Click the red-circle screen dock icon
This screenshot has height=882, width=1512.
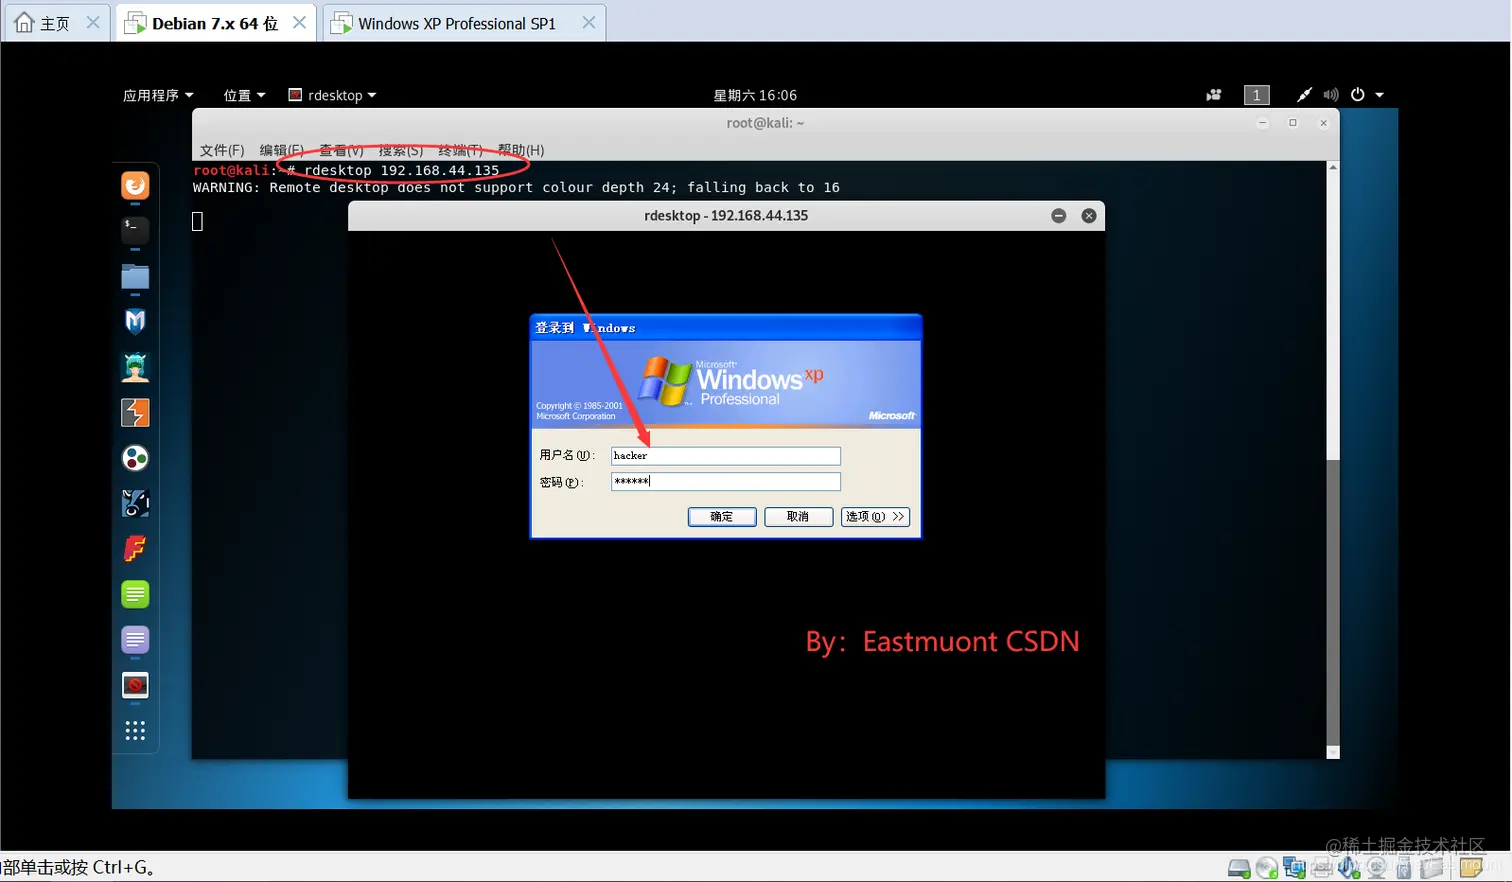[x=135, y=685]
